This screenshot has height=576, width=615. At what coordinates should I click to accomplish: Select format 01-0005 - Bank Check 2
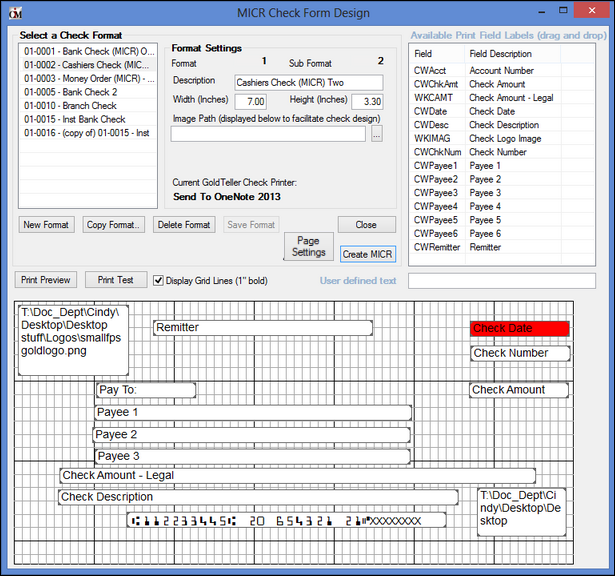click(x=88, y=92)
